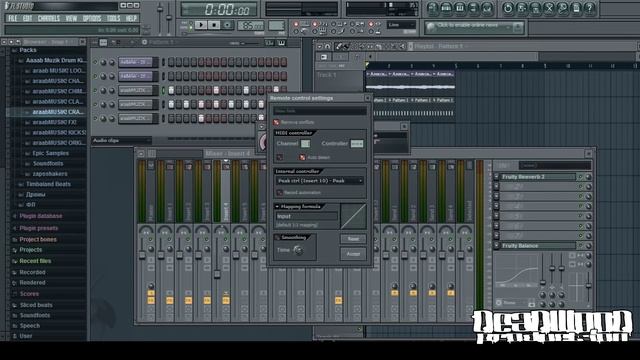Toggle the Remove conflicts checkbox
Screen dimensions: 640x360
pyautogui.click(x=276, y=122)
